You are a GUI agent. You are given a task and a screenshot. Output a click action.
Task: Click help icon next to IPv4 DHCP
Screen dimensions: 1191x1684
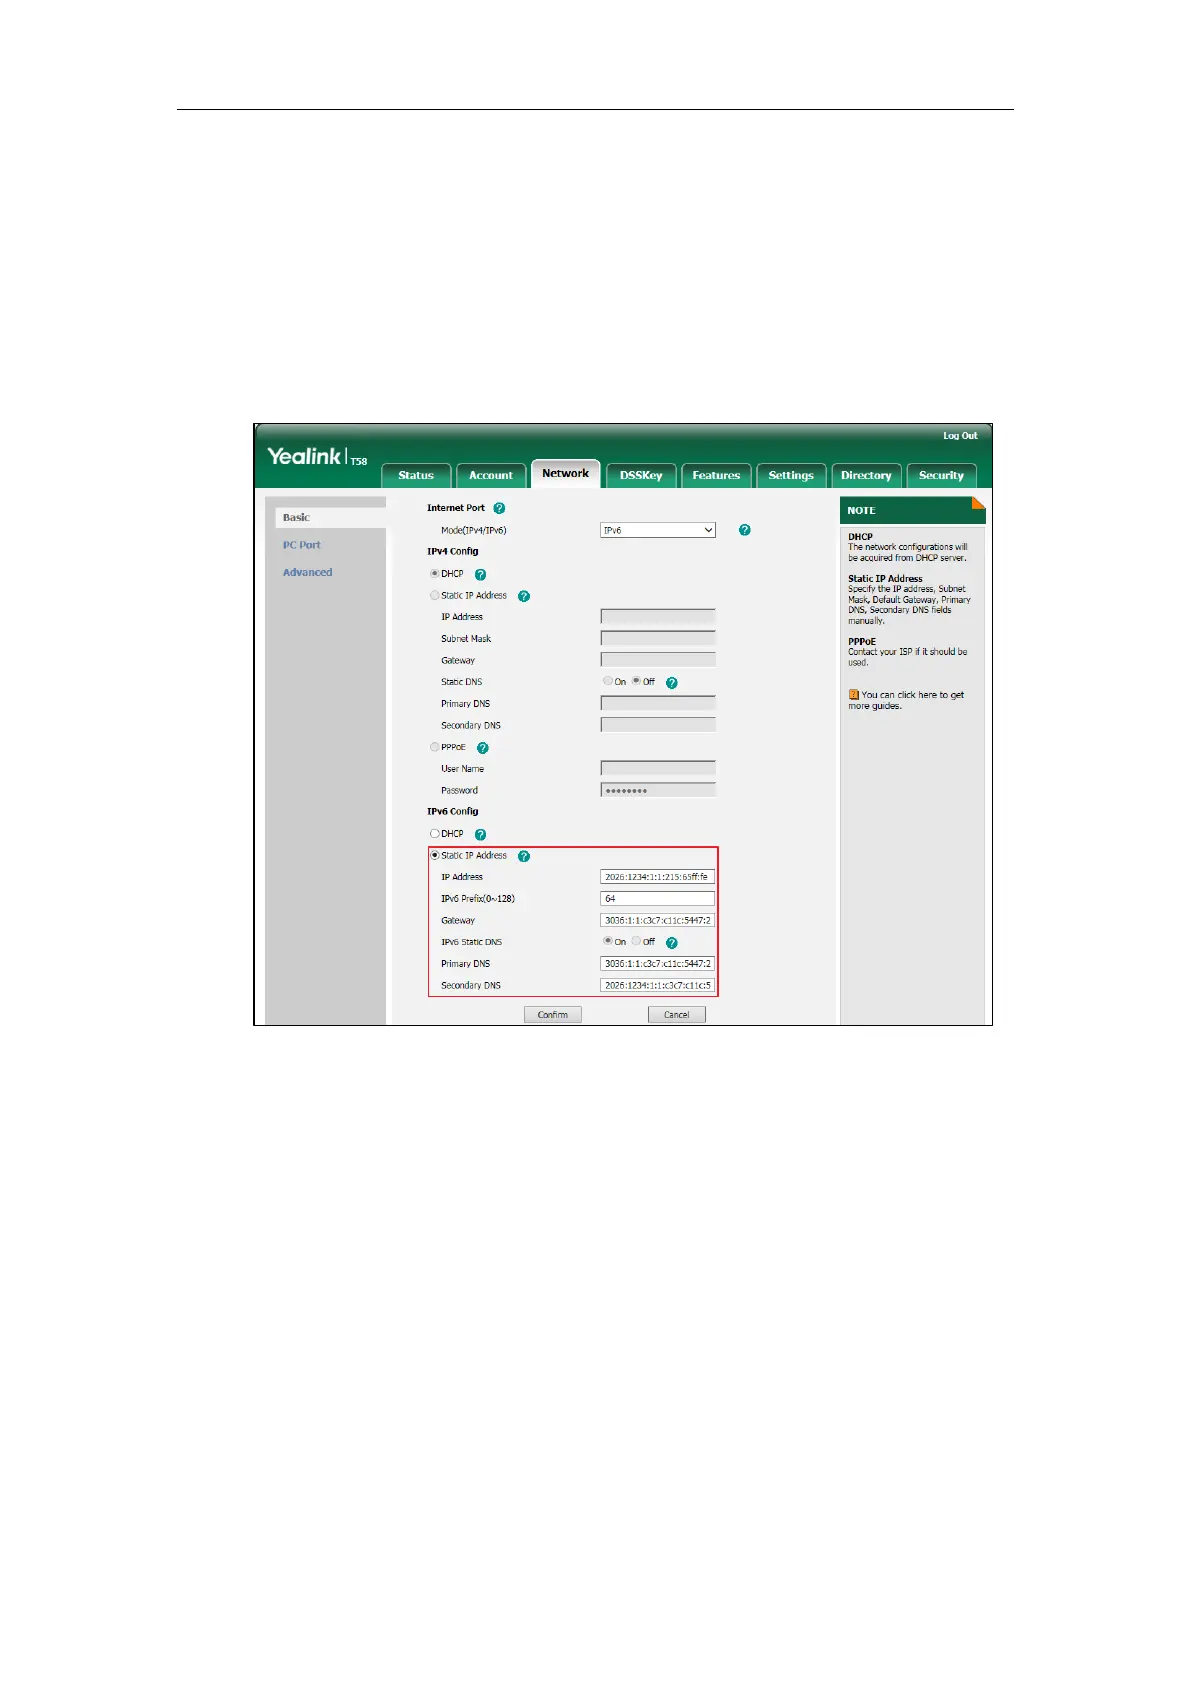(480, 574)
